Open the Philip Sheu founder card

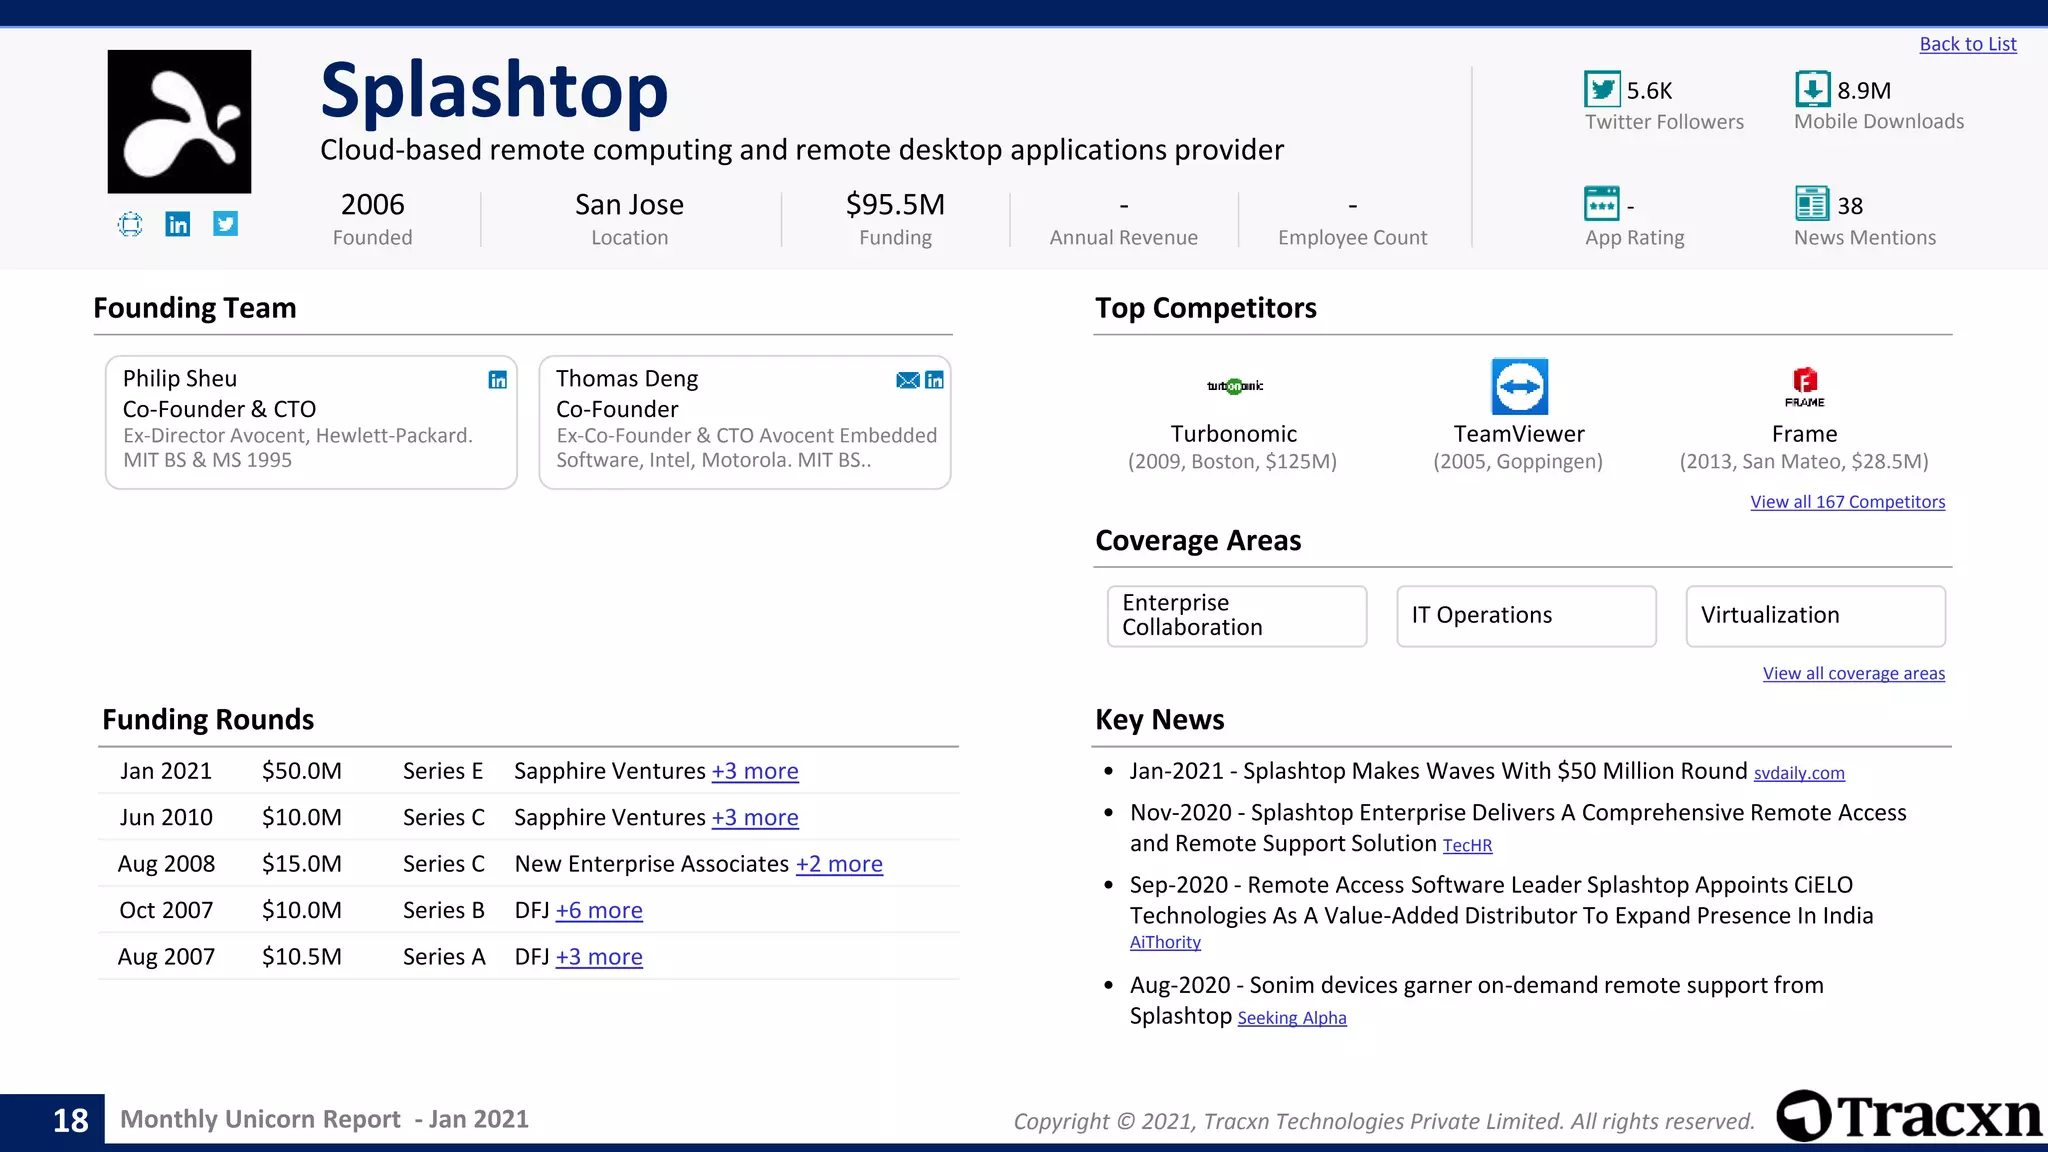pyautogui.click(x=311, y=422)
